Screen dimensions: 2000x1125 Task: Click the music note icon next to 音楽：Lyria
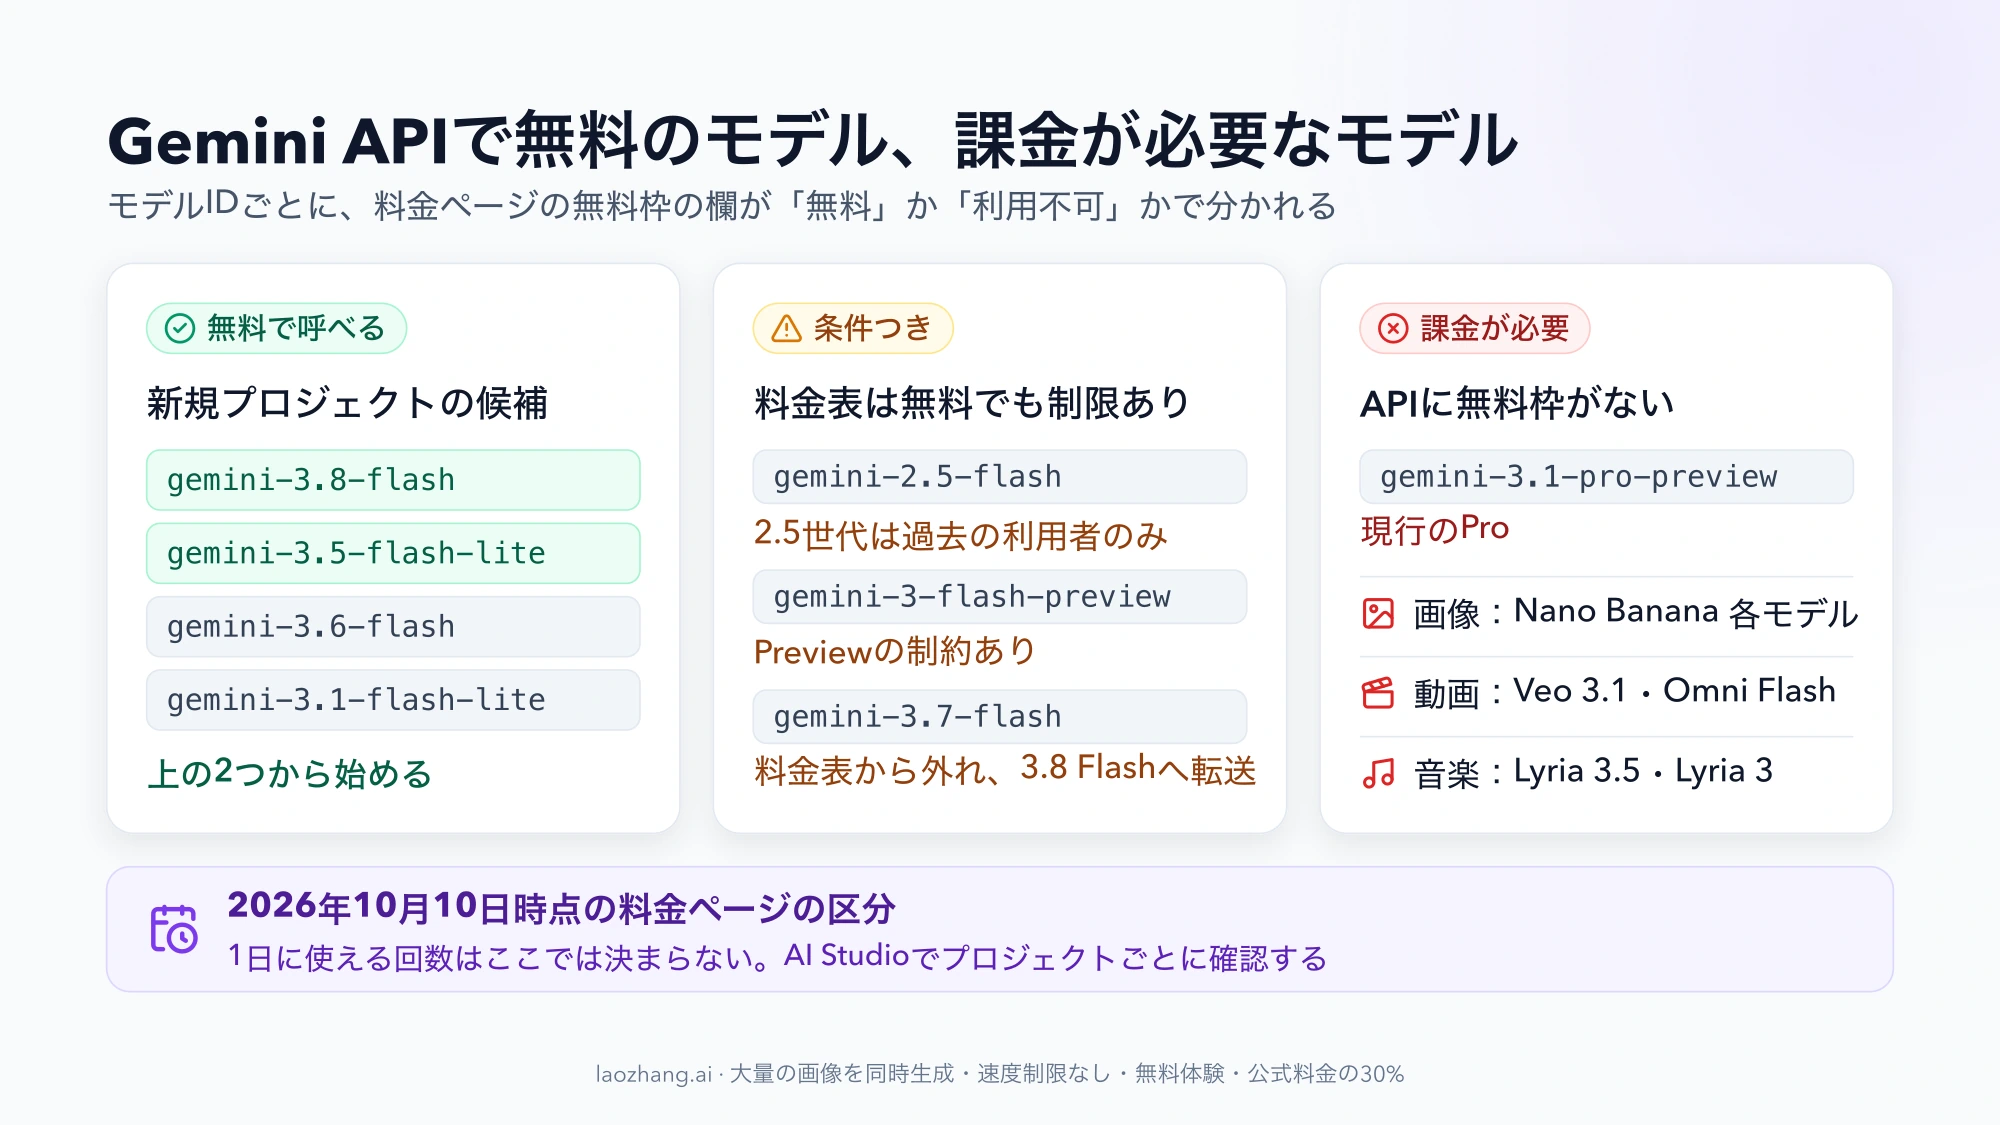pos(1378,773)
